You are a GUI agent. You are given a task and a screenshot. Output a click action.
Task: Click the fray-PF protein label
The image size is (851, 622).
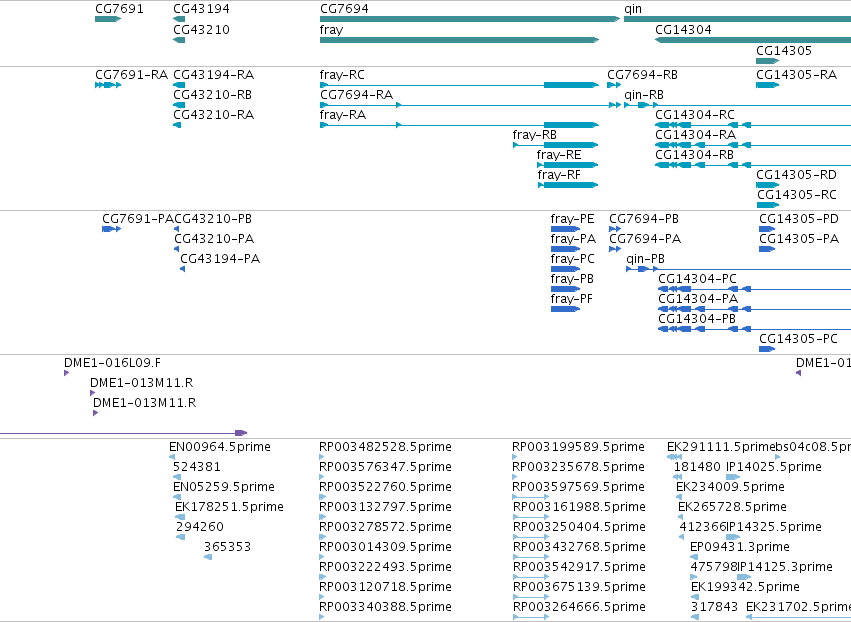571,300
